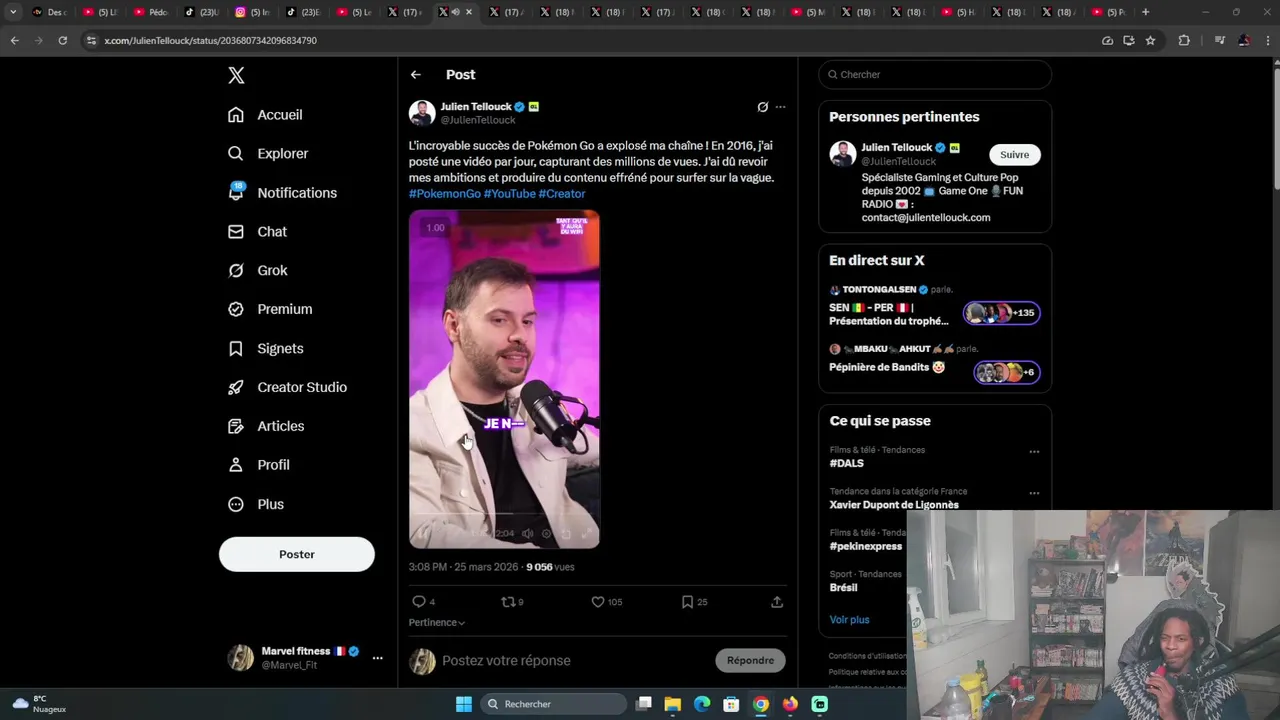Open Signets bookmarks page
Viewport: 1280px width, 720px height.
tap(265, 348)
